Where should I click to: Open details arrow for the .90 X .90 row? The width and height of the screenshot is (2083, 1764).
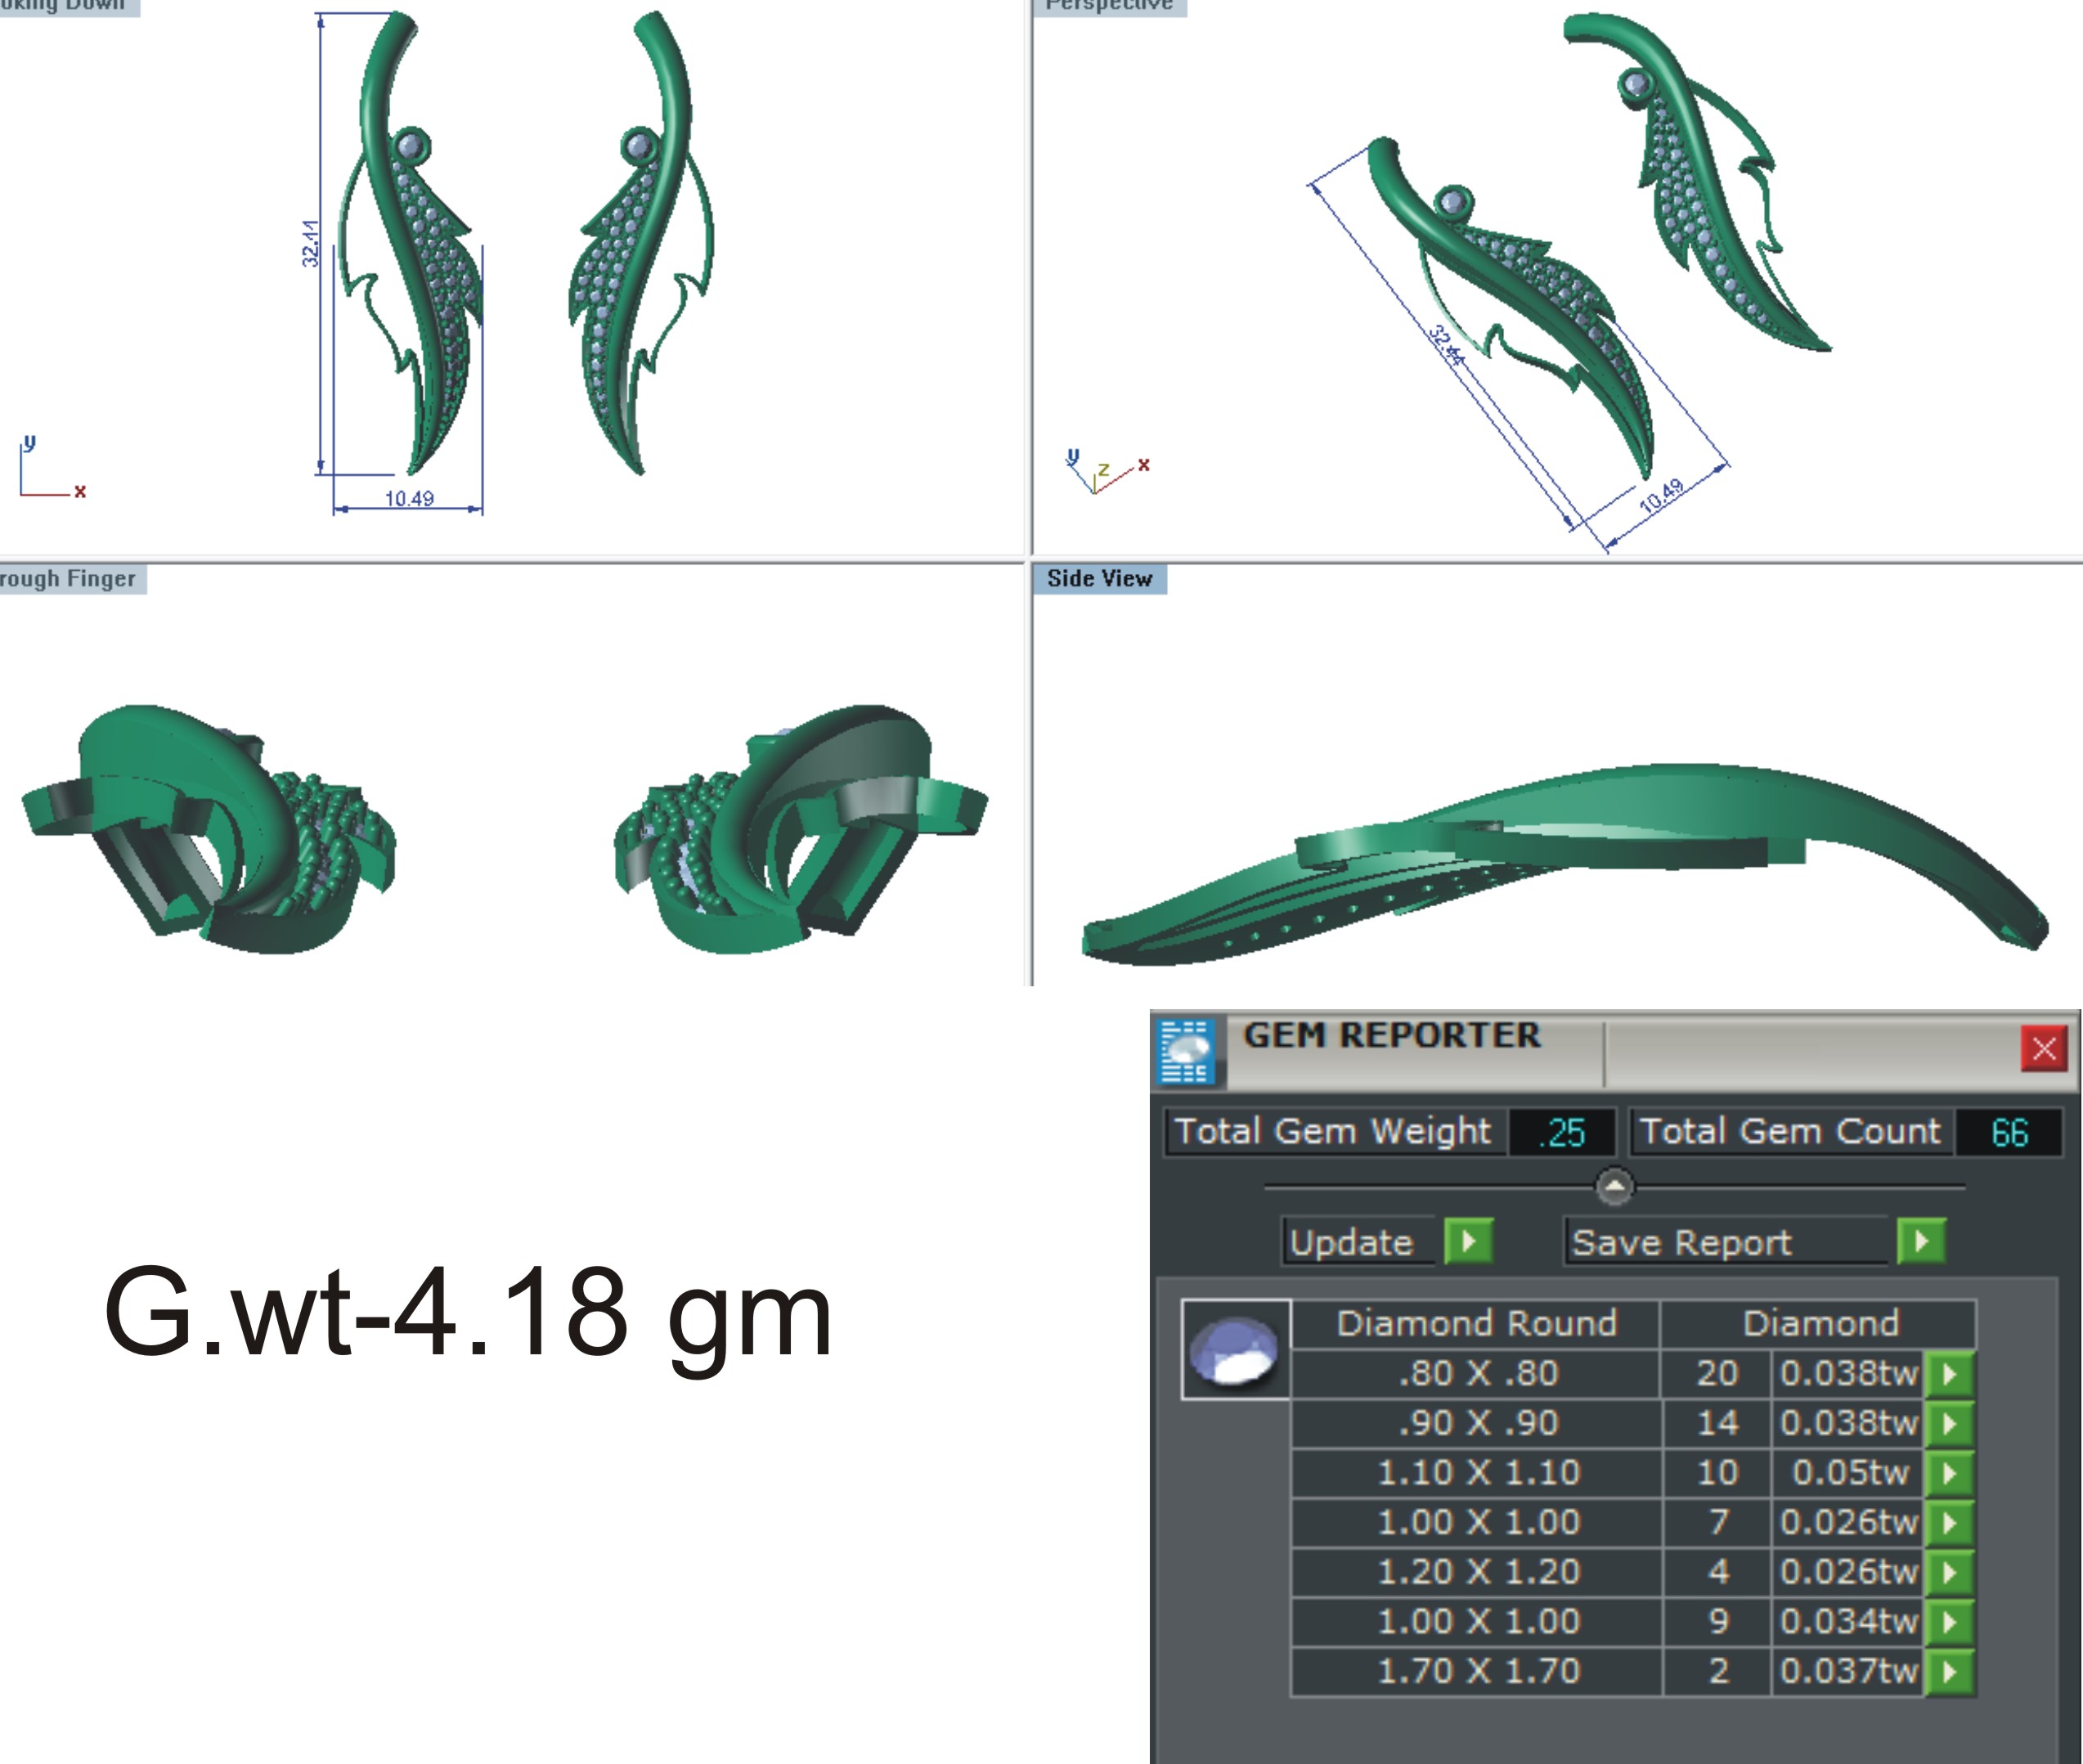point(1951,1423)
